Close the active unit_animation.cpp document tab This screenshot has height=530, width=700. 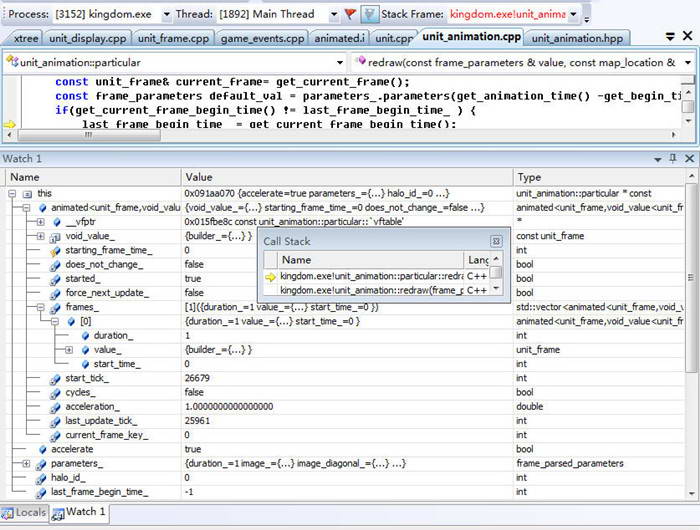pos(687,37)
